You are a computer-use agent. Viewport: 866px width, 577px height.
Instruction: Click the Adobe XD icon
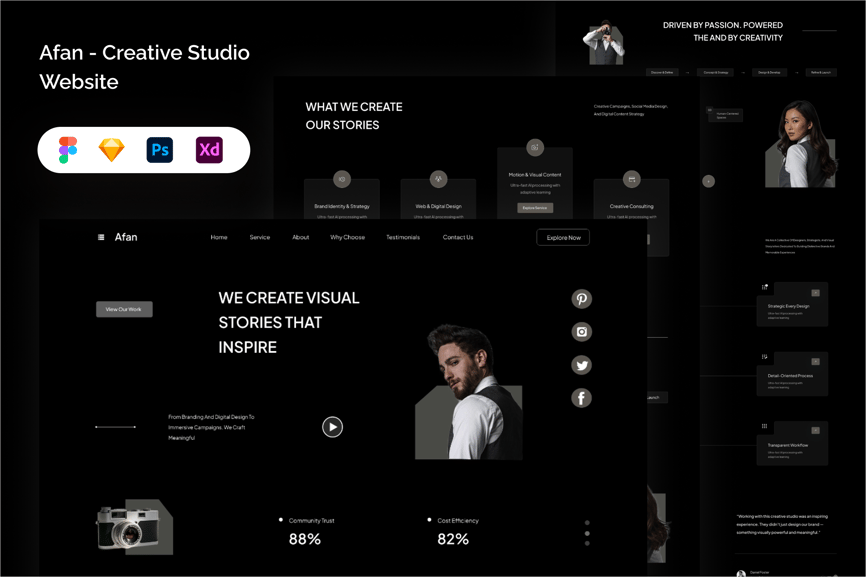tap(209, 150)
